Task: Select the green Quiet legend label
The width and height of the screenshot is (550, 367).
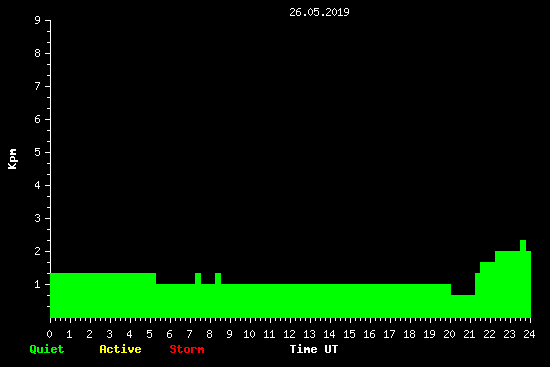Action: [47, 349]
